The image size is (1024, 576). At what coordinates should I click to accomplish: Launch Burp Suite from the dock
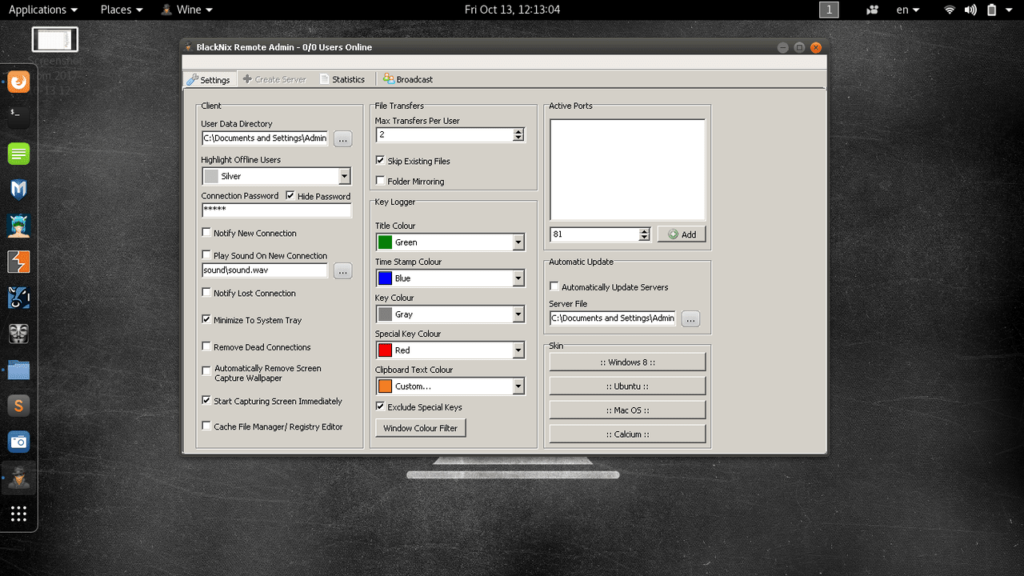coord(19,262)
